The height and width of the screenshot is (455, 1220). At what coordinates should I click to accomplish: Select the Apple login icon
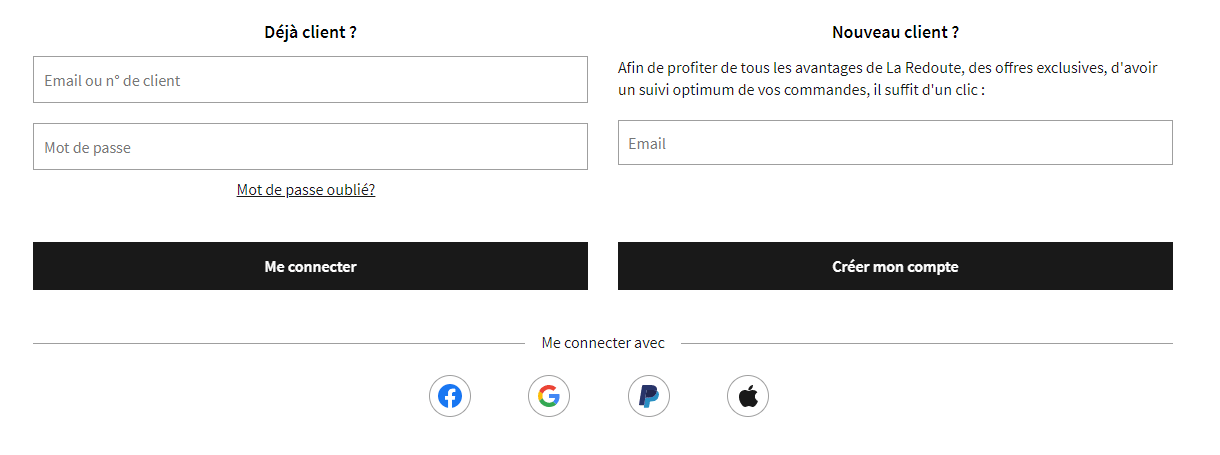748,397
